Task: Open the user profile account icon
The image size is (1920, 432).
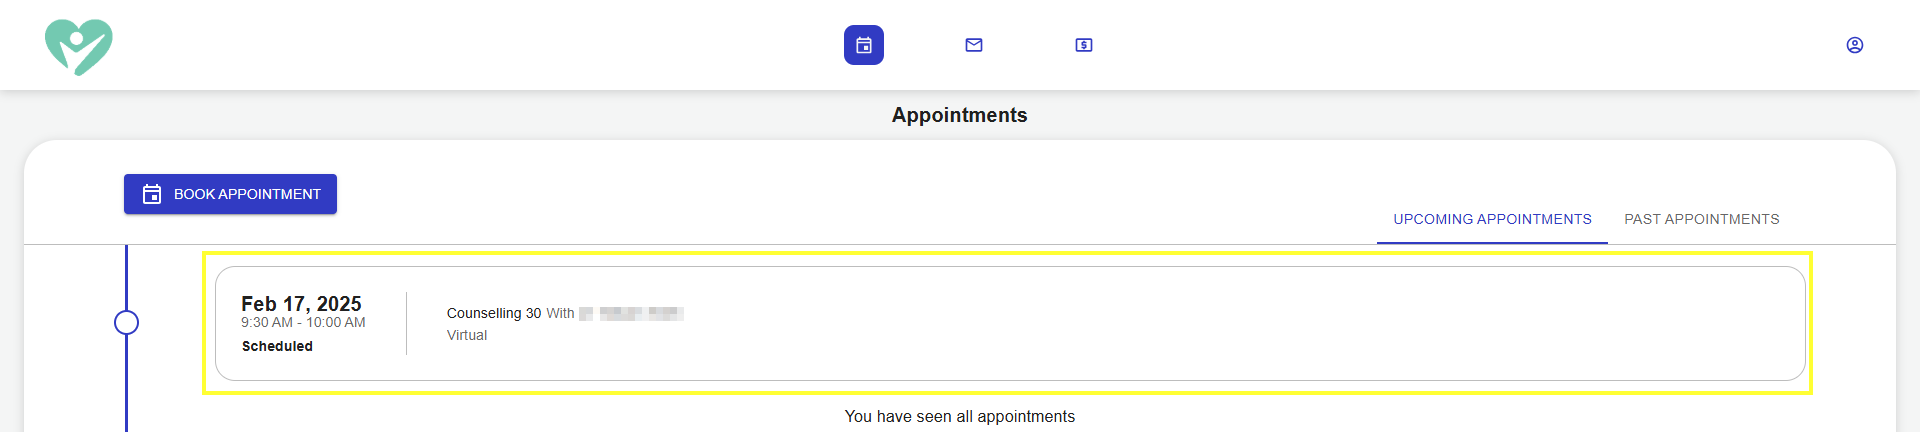Action: click(x=1855, y=45)
